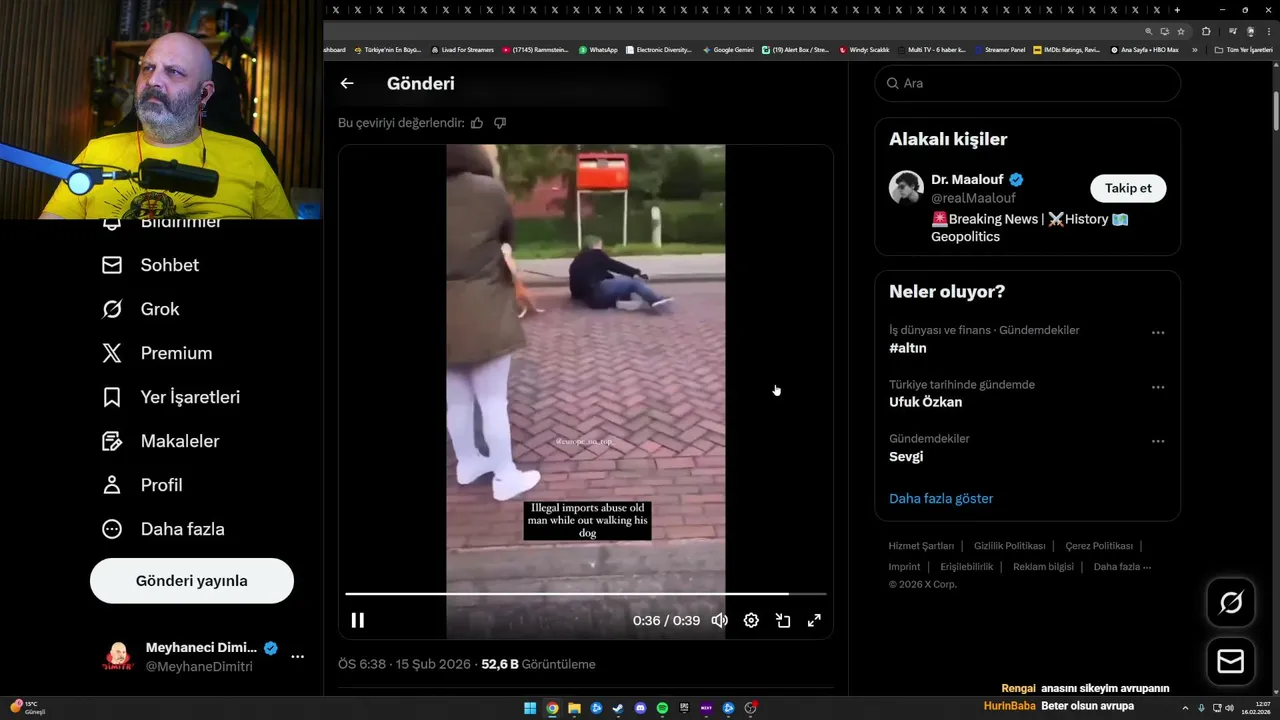
Task: Open a new browser tab
Action: tap(1176, 10)
